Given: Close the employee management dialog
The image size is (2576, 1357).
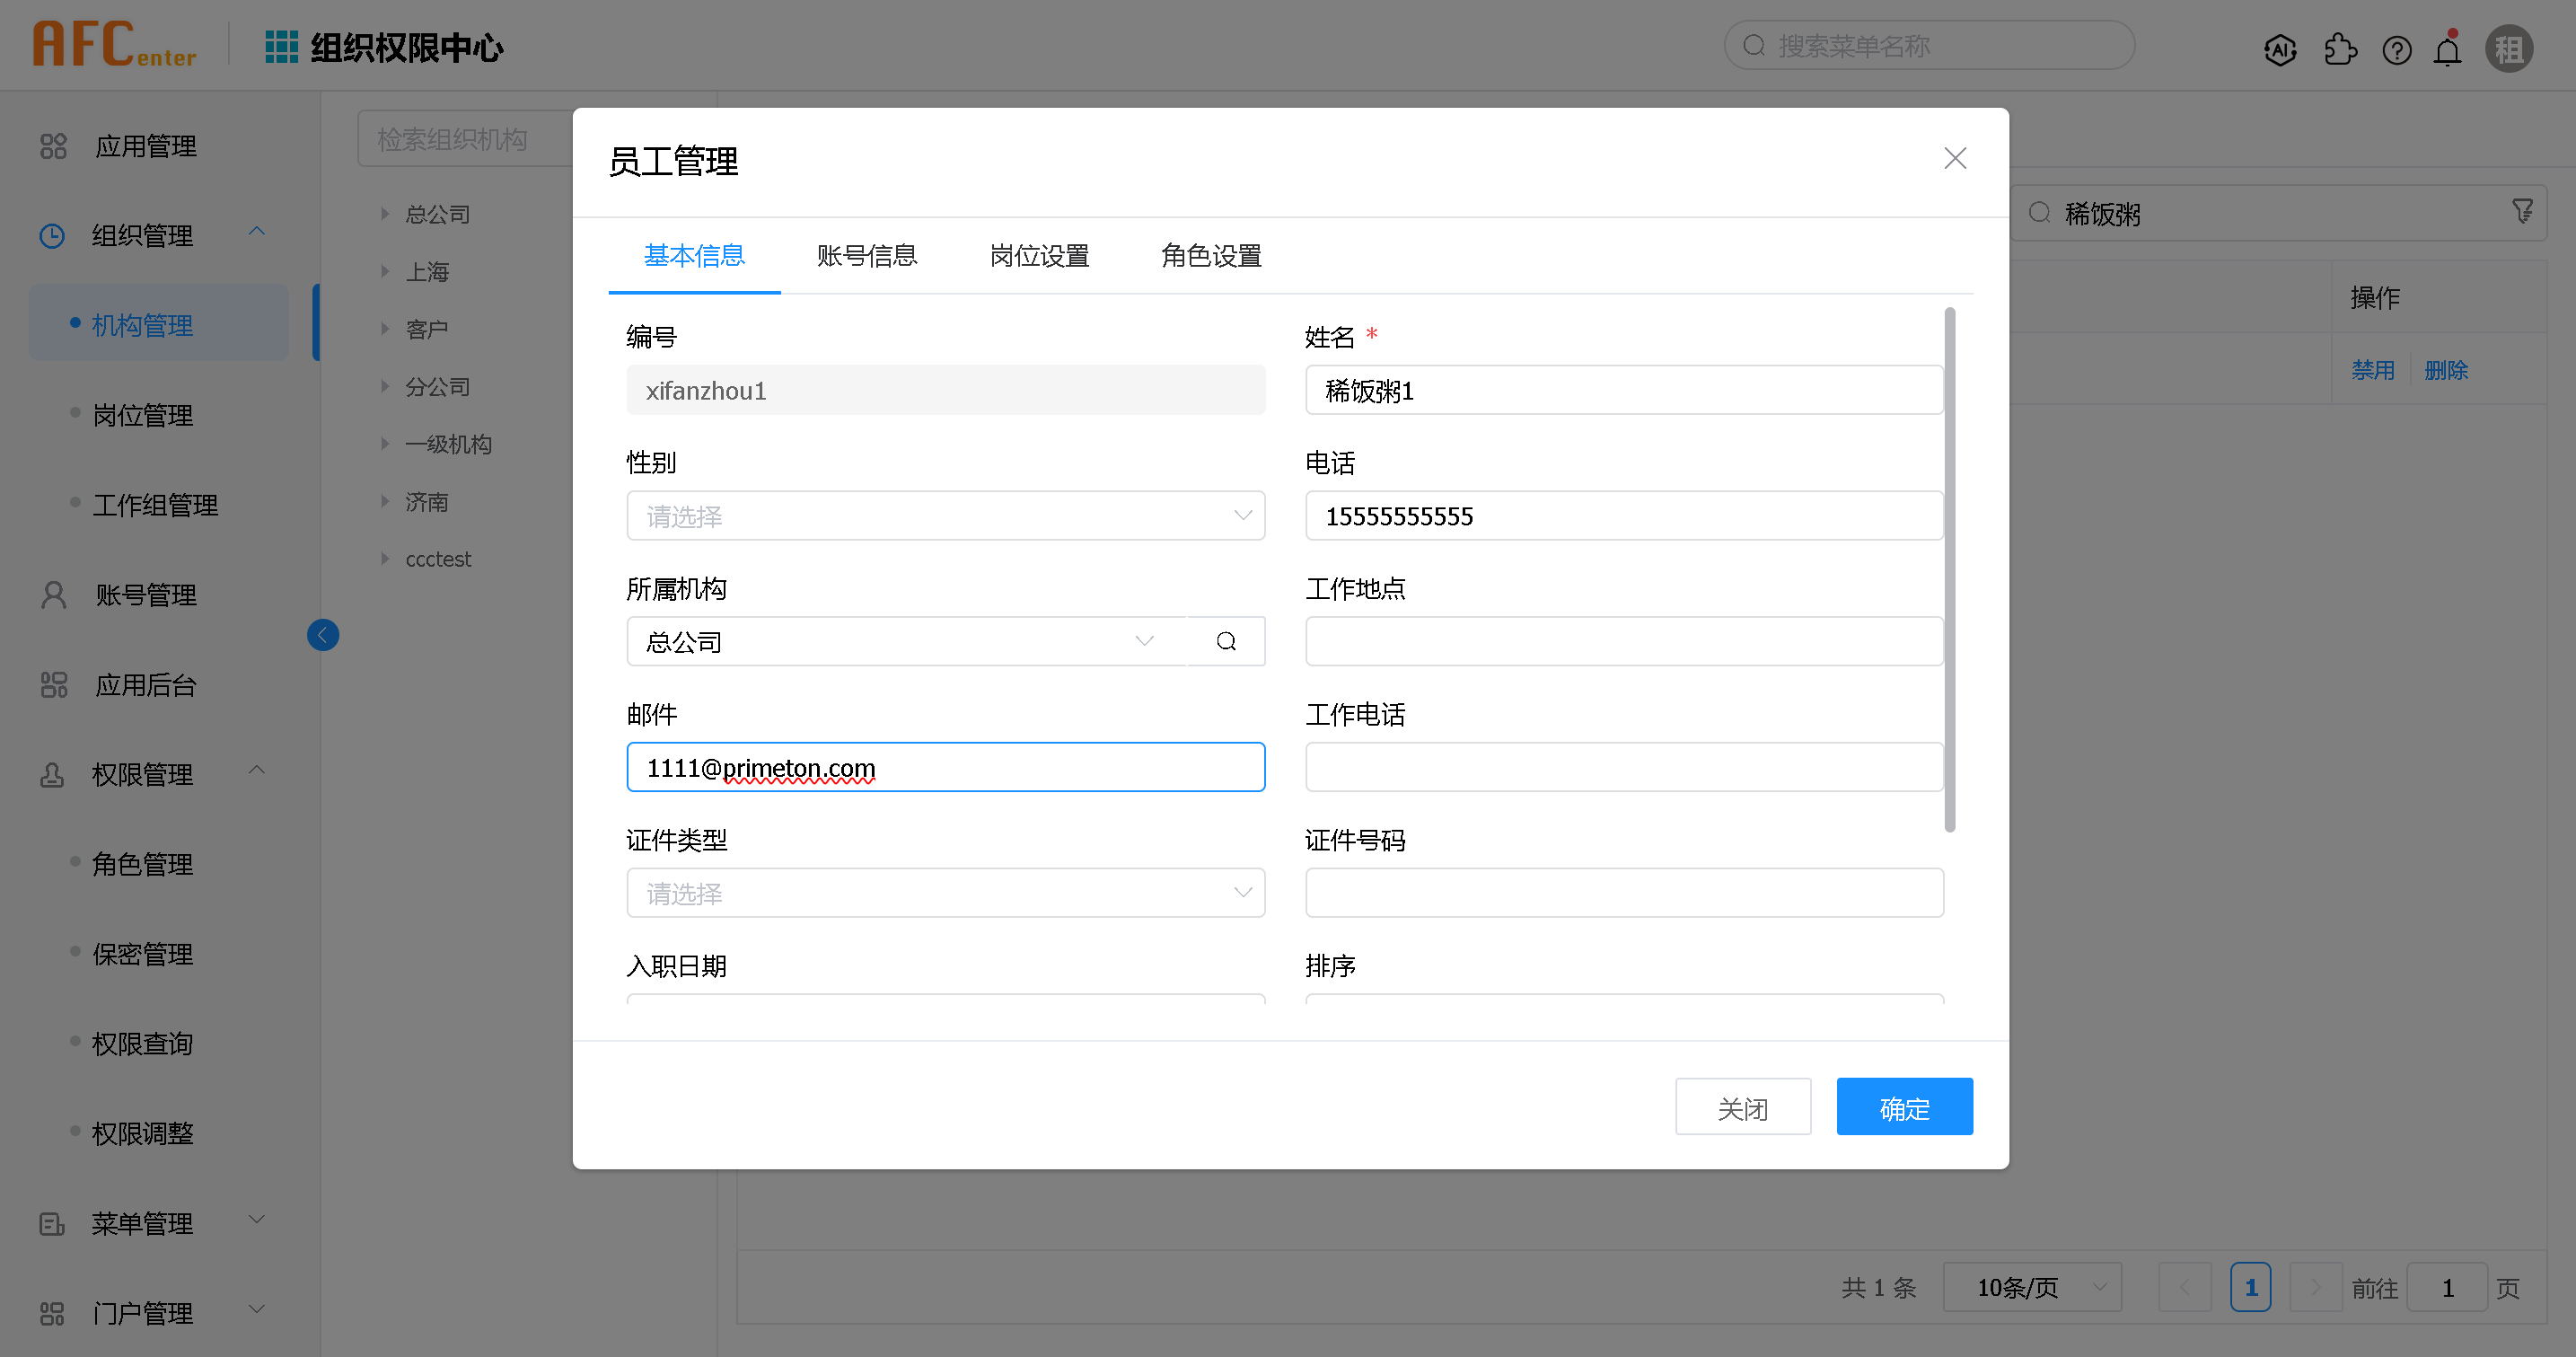Looking at the screenshot, I should tap(1954, 158).
